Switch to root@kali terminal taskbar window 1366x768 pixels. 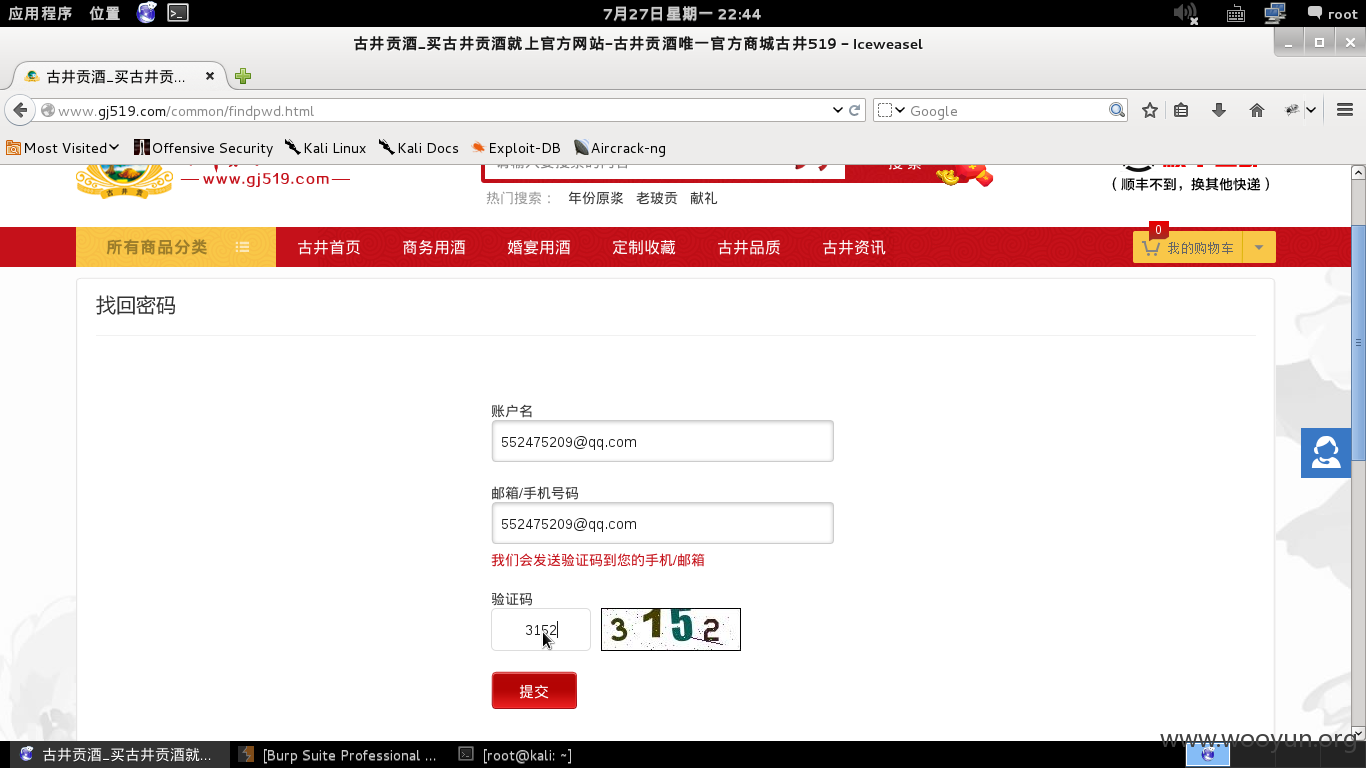click(518, 755)
